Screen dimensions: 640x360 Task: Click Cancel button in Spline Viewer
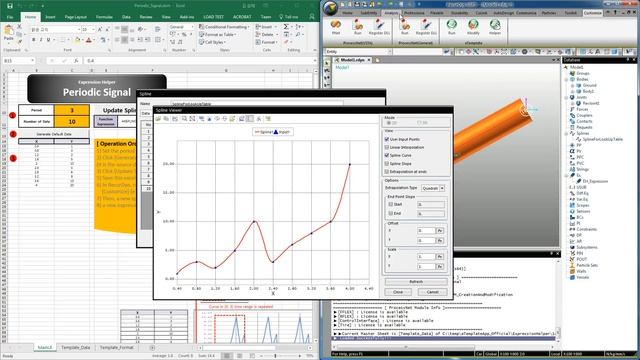432,292
